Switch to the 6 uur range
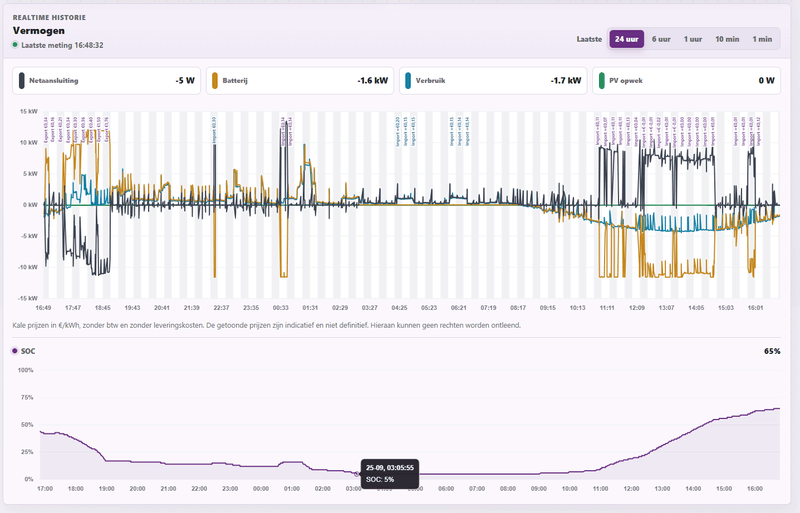The image size is (800, 513). pyautogui.click(x=661, y=39)
